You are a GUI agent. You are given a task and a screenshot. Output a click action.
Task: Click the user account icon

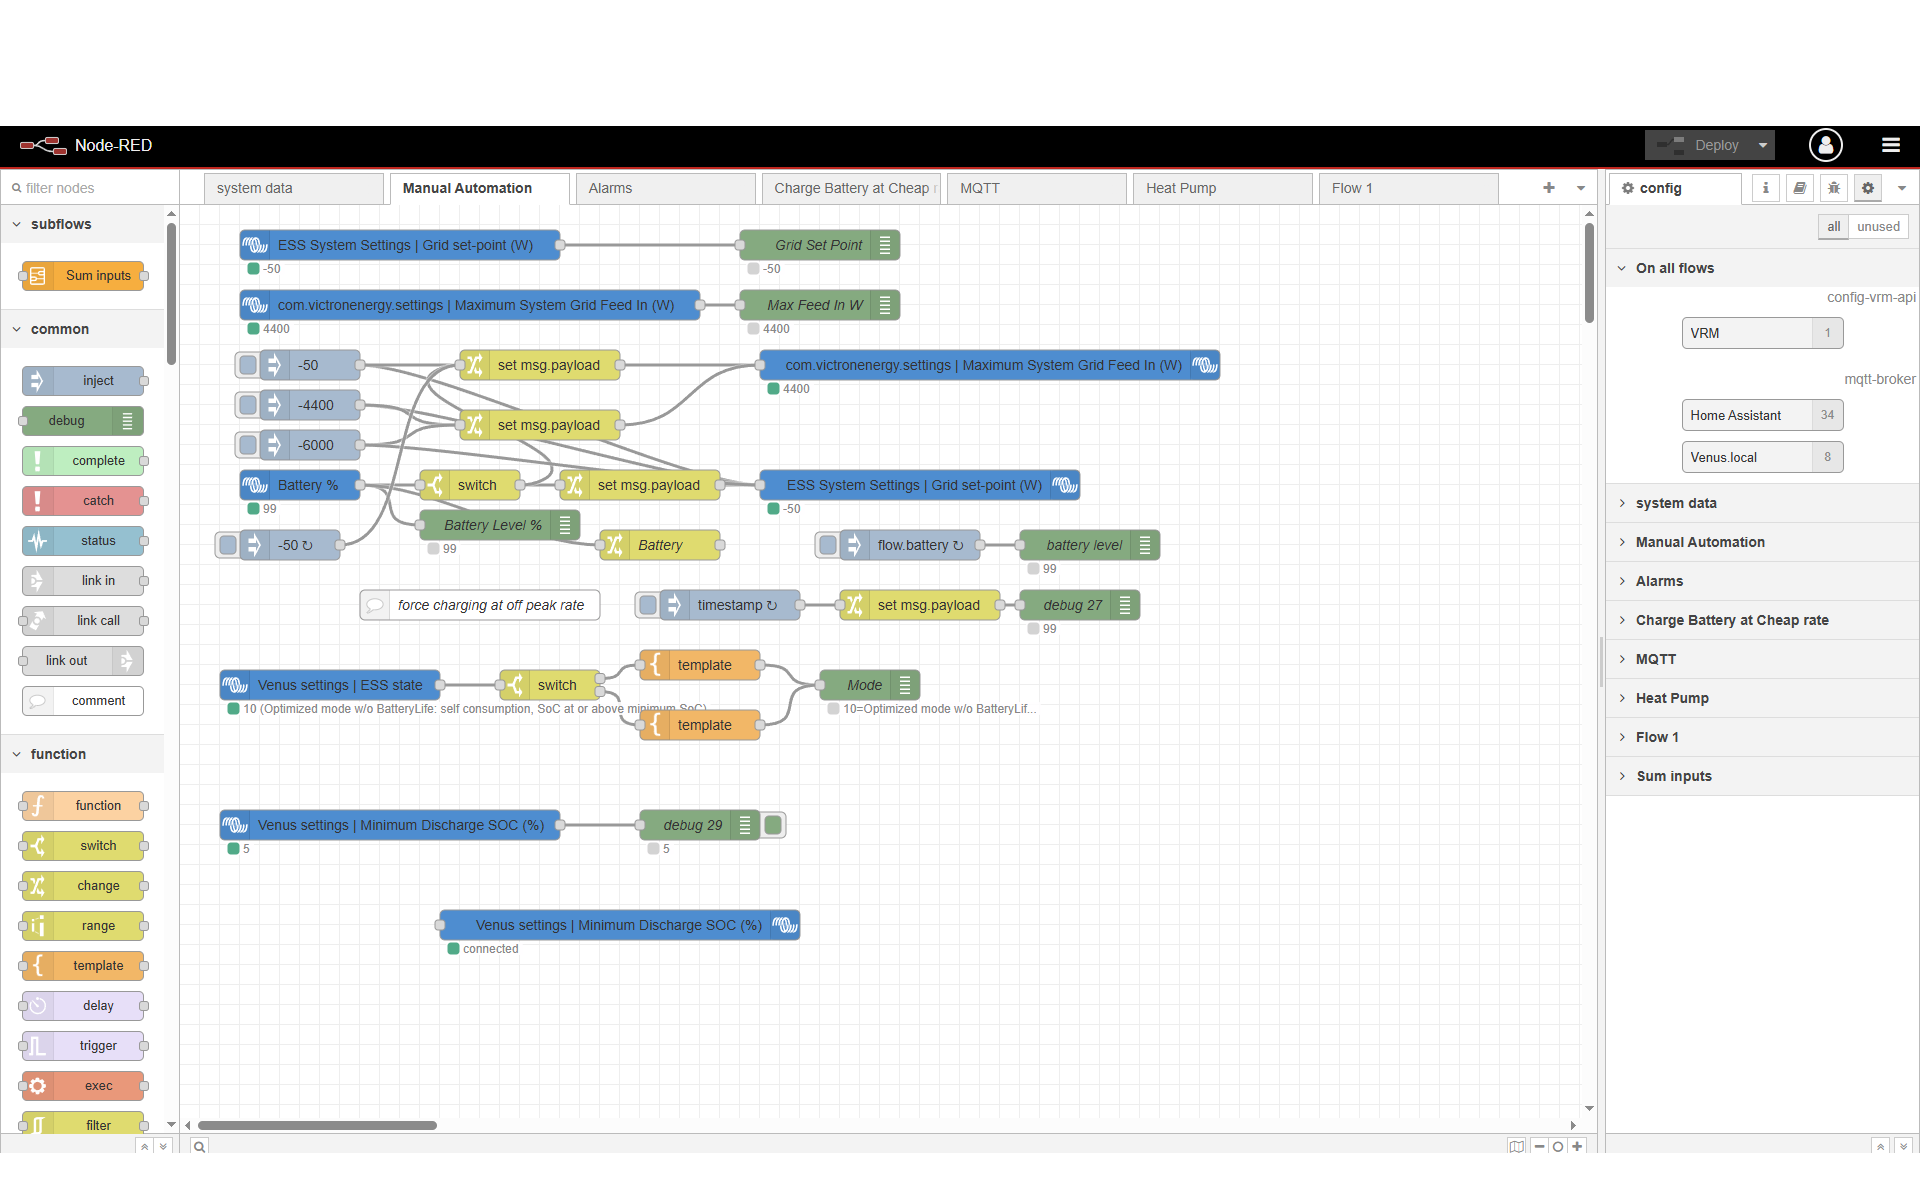[1825, 145]
